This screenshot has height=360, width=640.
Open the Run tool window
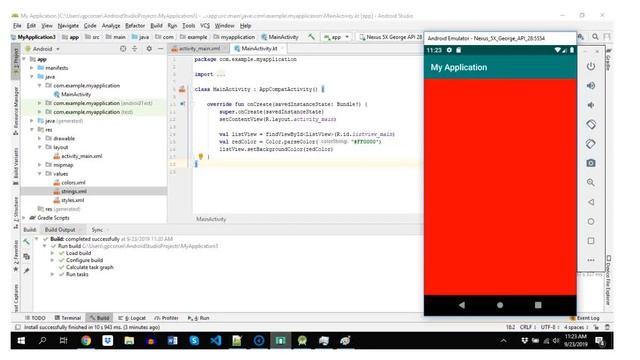[x=199, y=318]
